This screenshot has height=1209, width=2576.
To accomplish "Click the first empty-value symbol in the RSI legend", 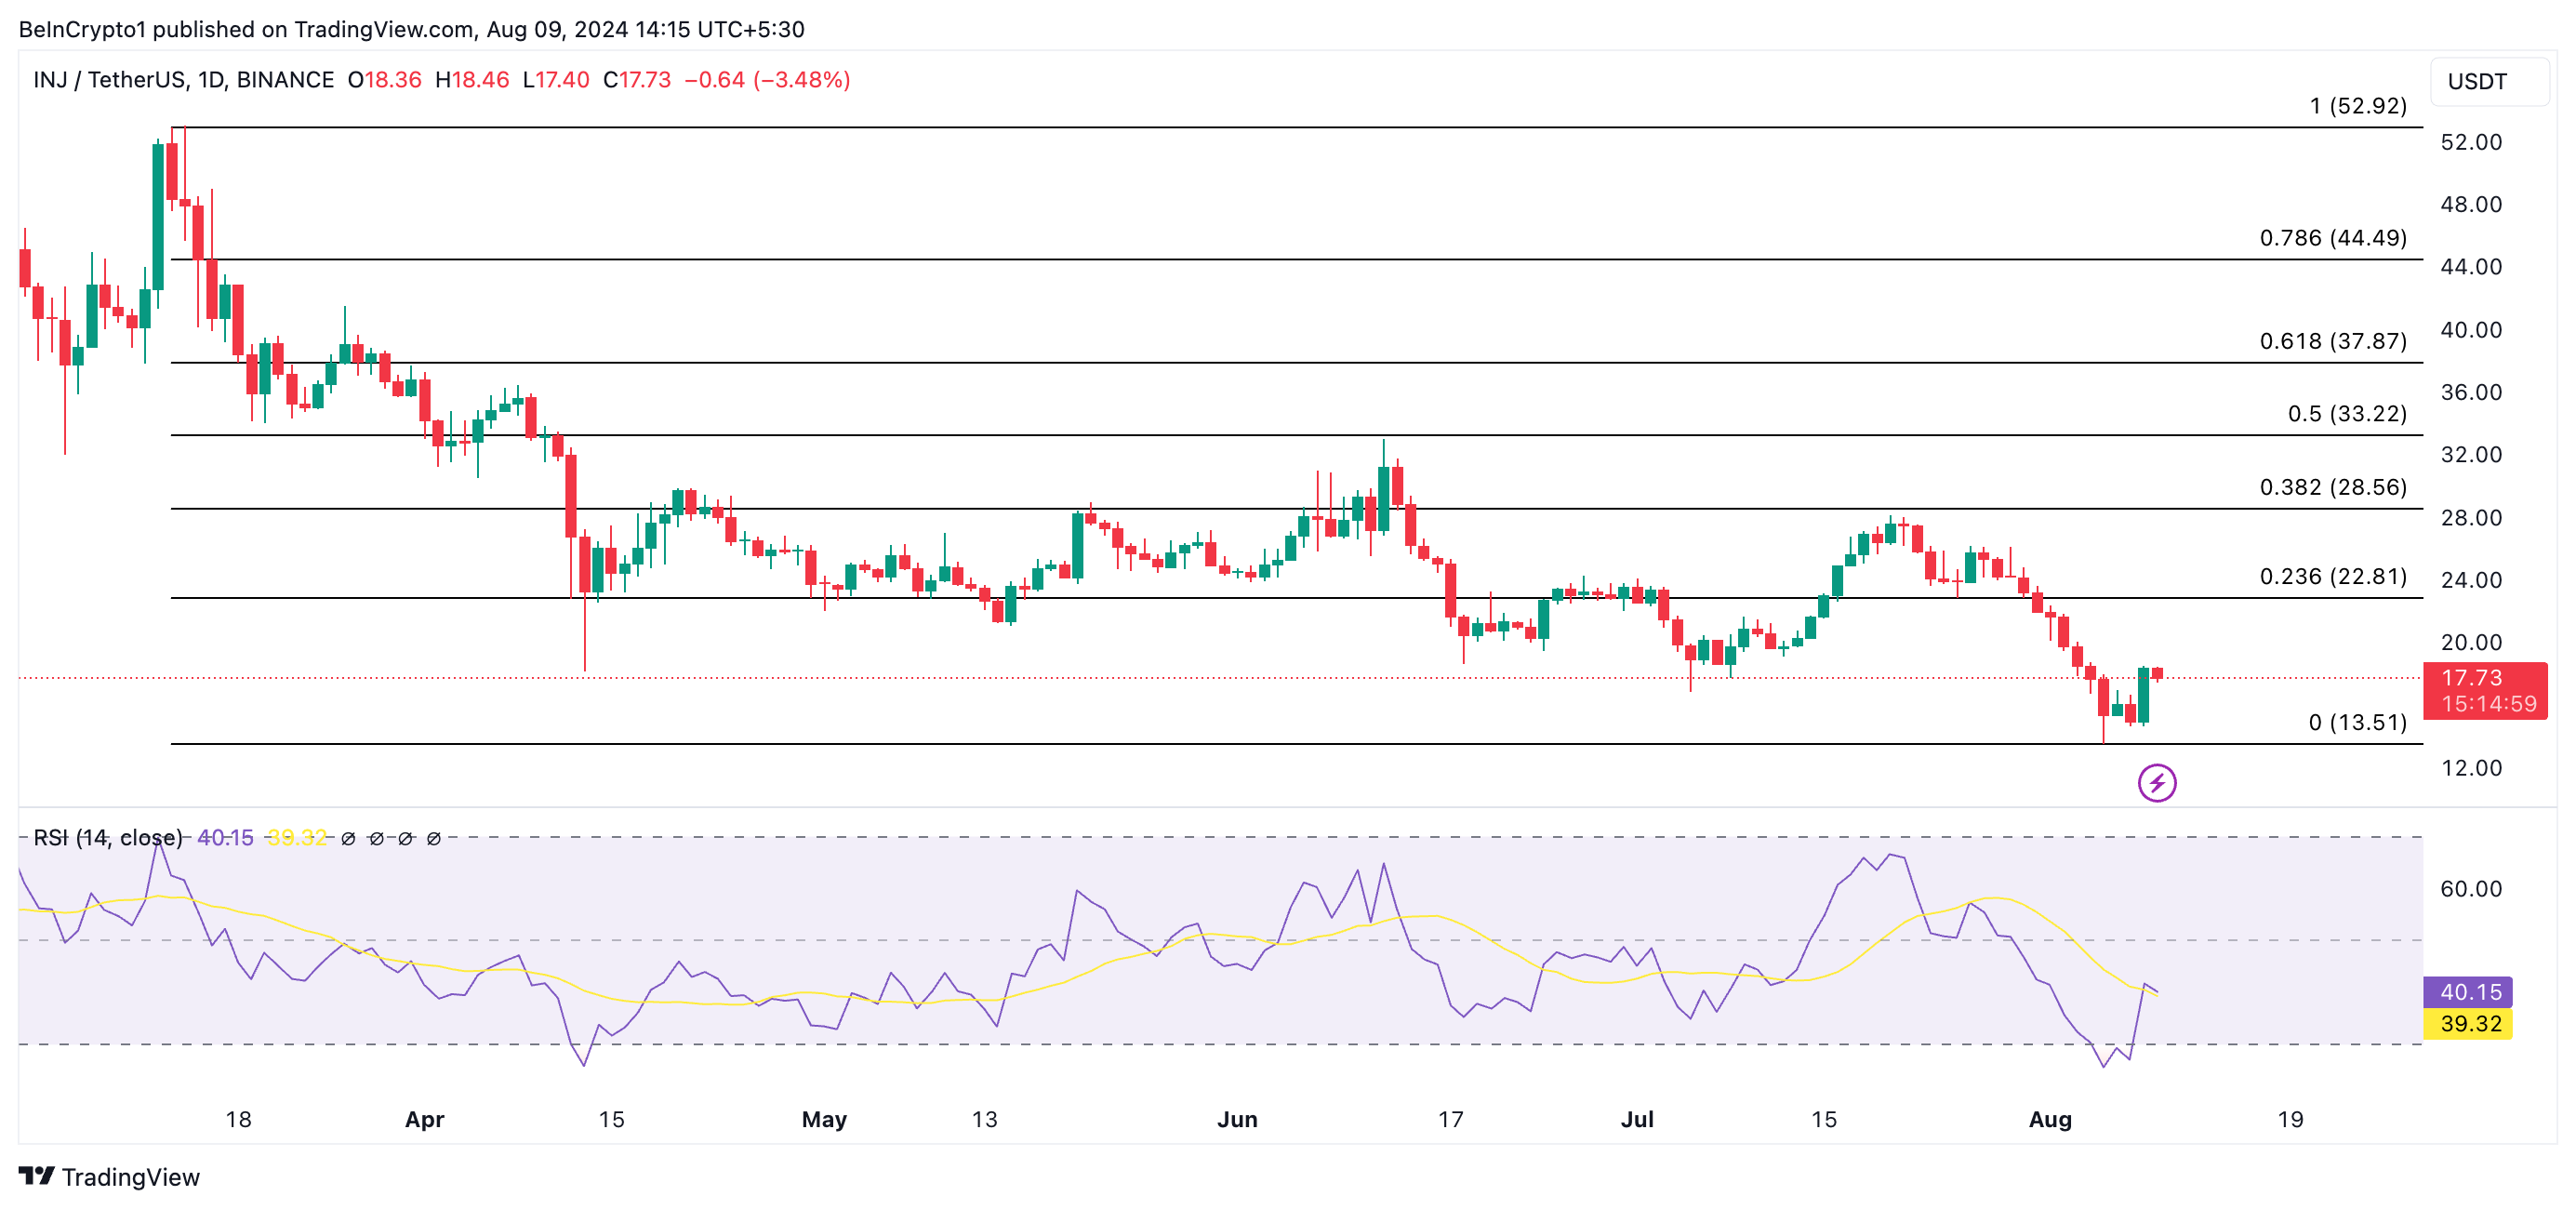I will 348,838.
